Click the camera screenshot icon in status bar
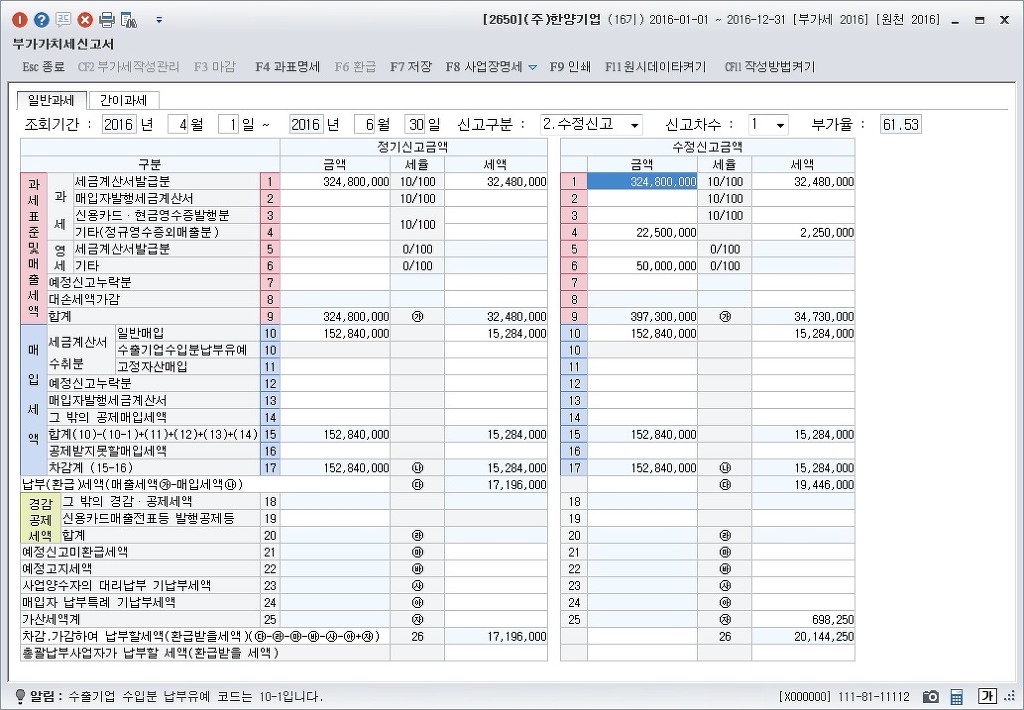This screenshot has width=1024, height=710. pos(931,696)
